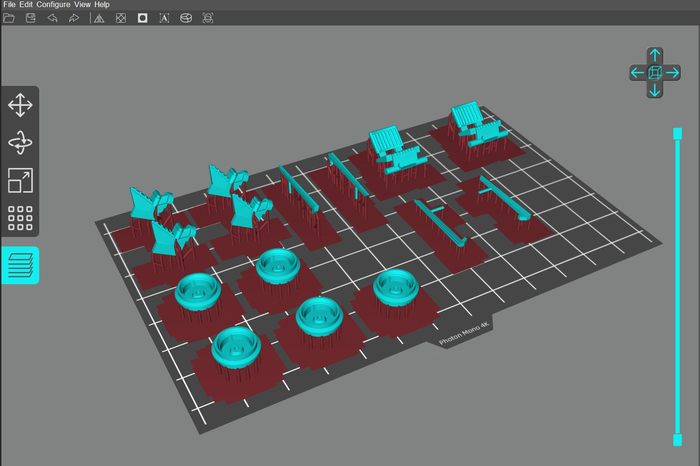This screenshot has height=466, width=700.
Task: Redo action using forward arrow icon
Action: [74, 18]
